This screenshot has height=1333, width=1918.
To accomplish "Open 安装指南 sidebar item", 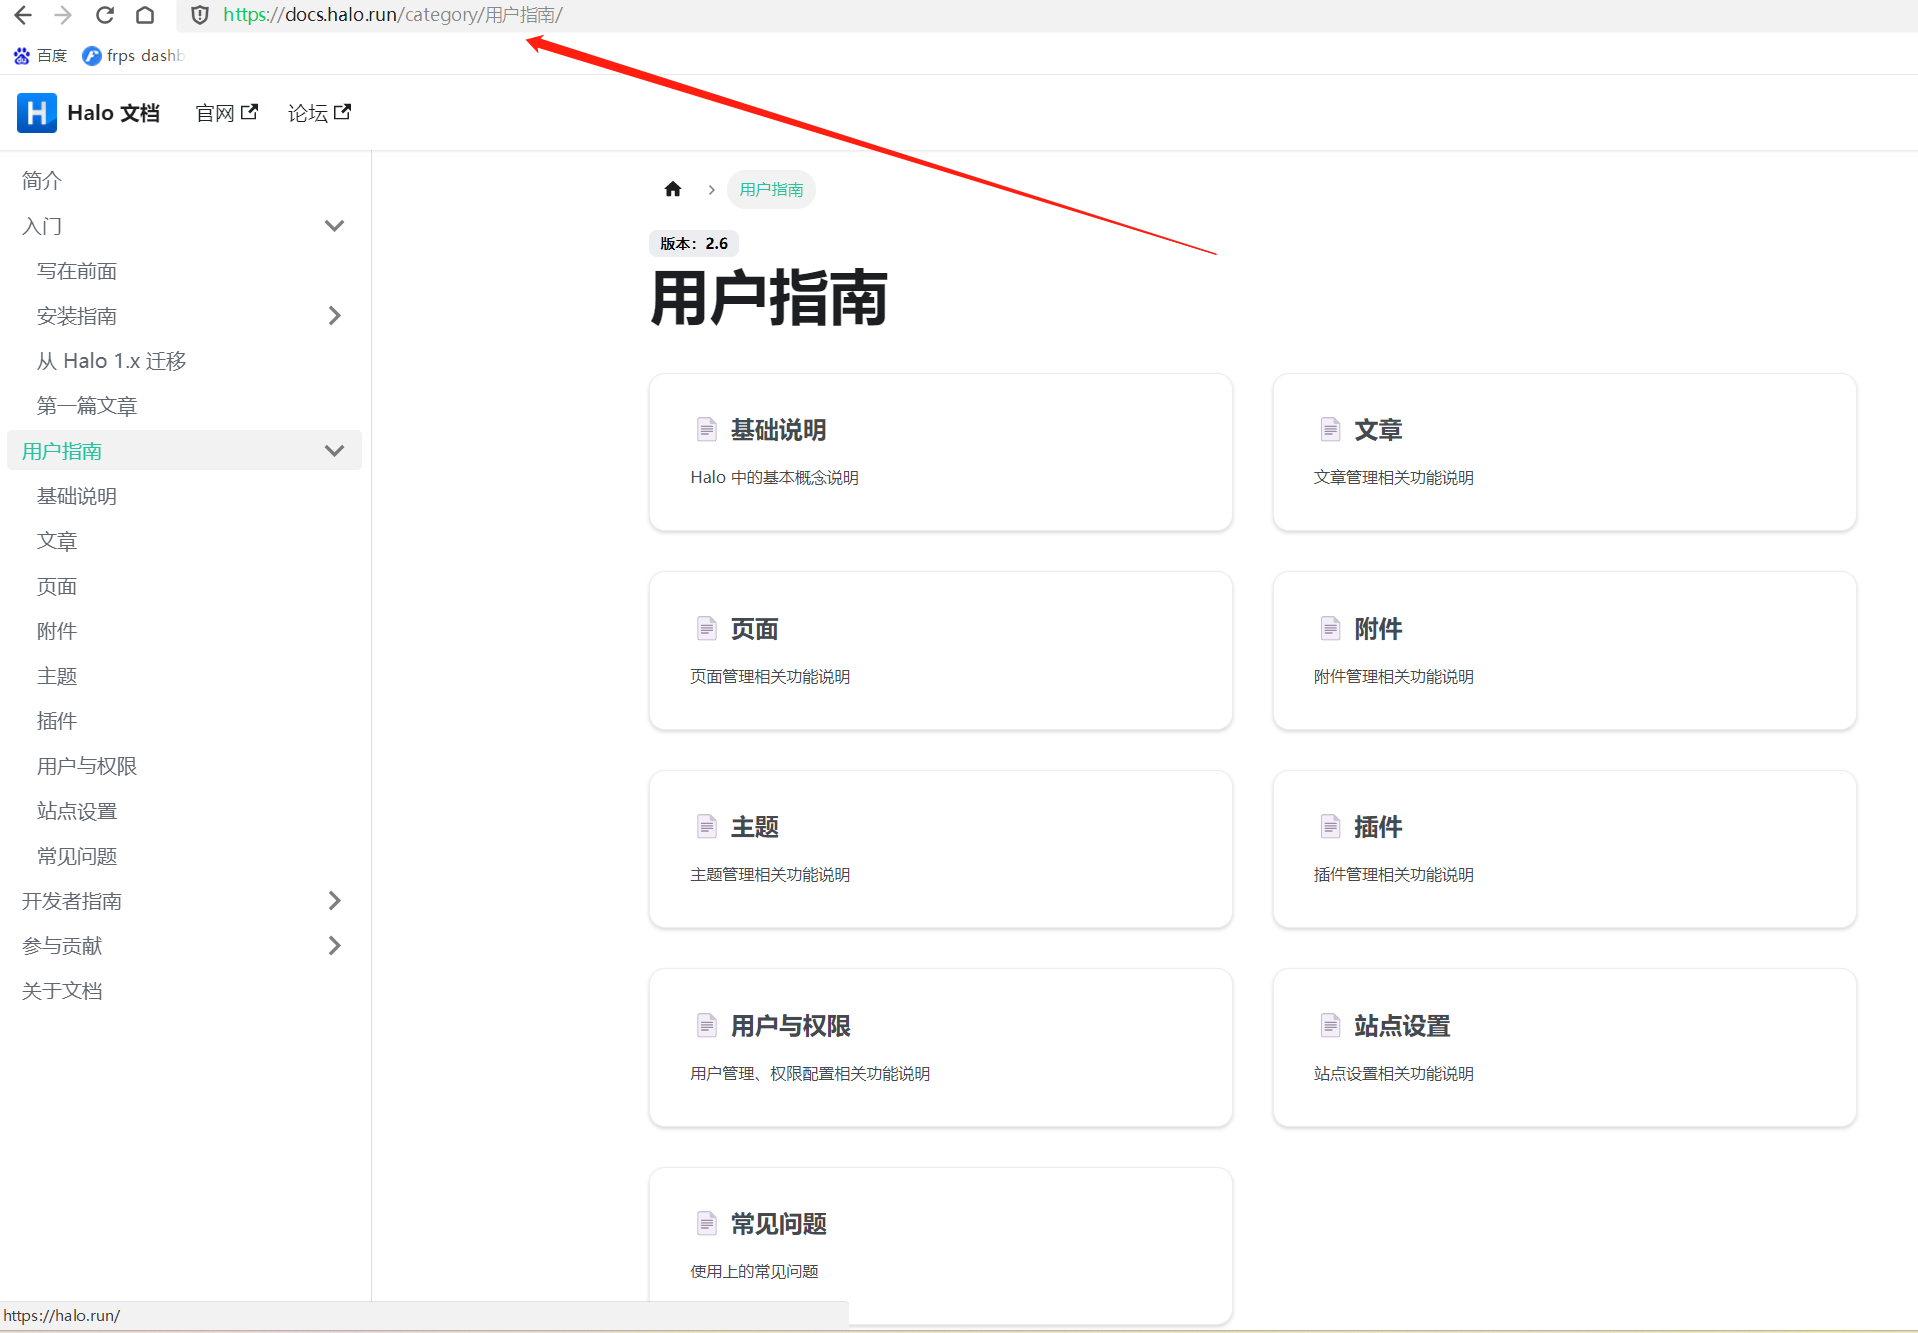I will tap(77, 316).
